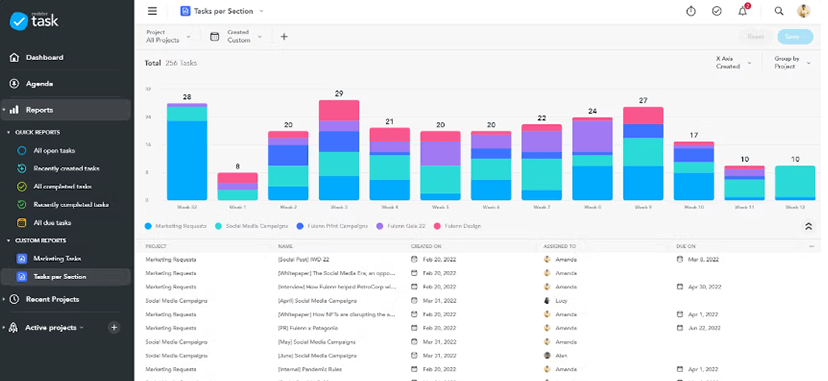The height and width of the screenshot is (381, 828).
Task: Open the notifications bell
Action: point(743,11)
